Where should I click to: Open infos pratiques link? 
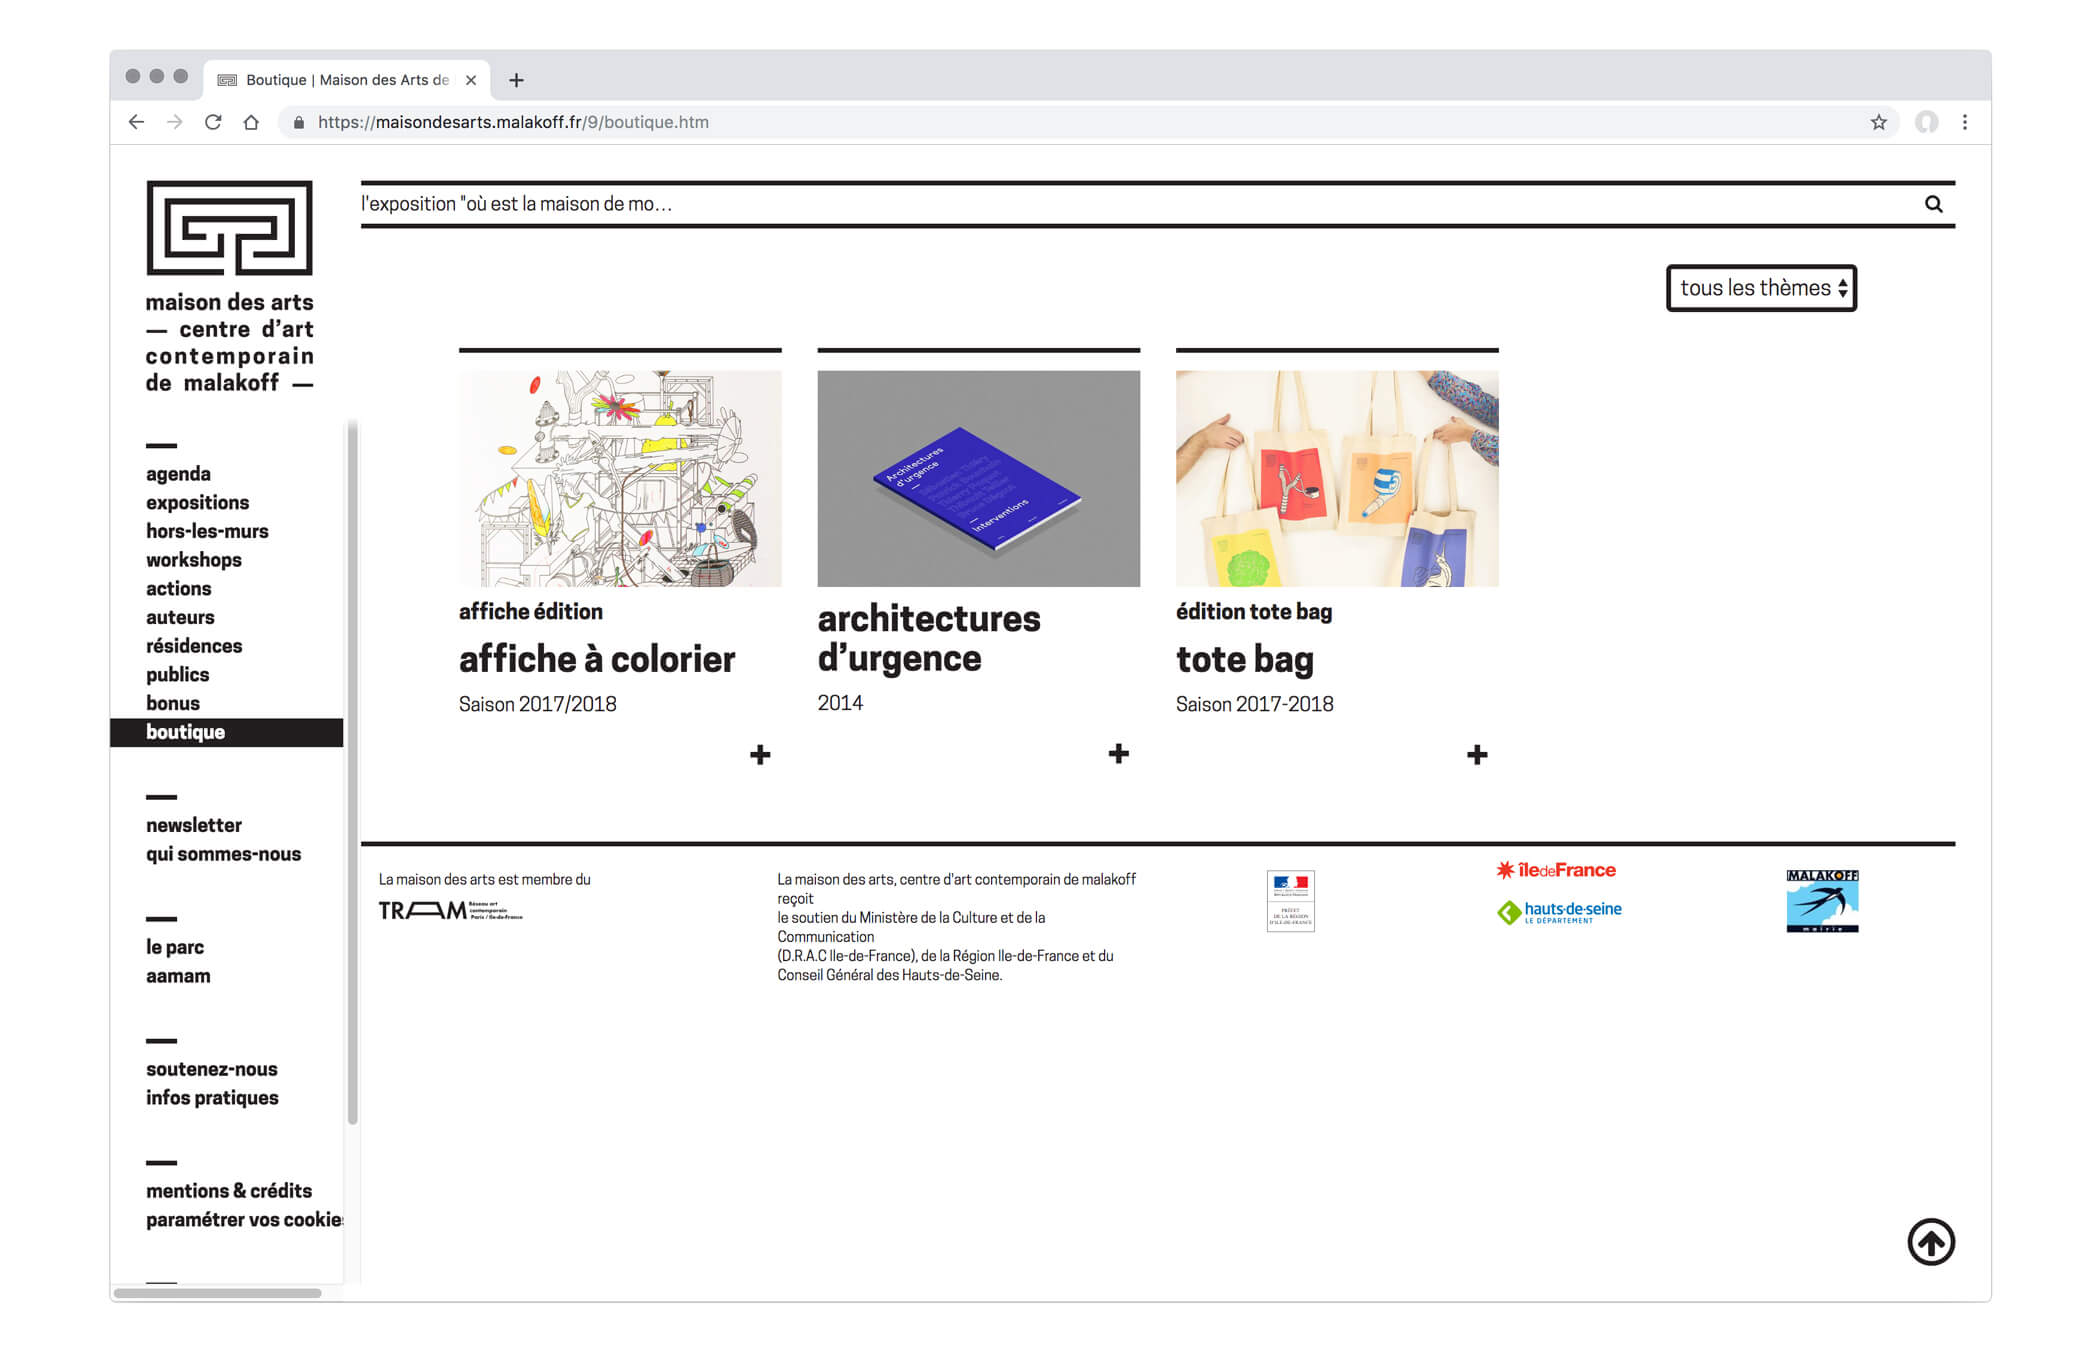point(212,1097)
